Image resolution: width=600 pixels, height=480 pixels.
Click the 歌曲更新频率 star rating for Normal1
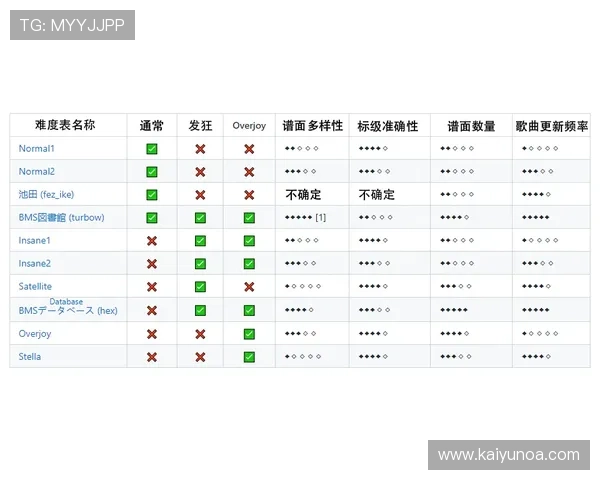[540, 148]
